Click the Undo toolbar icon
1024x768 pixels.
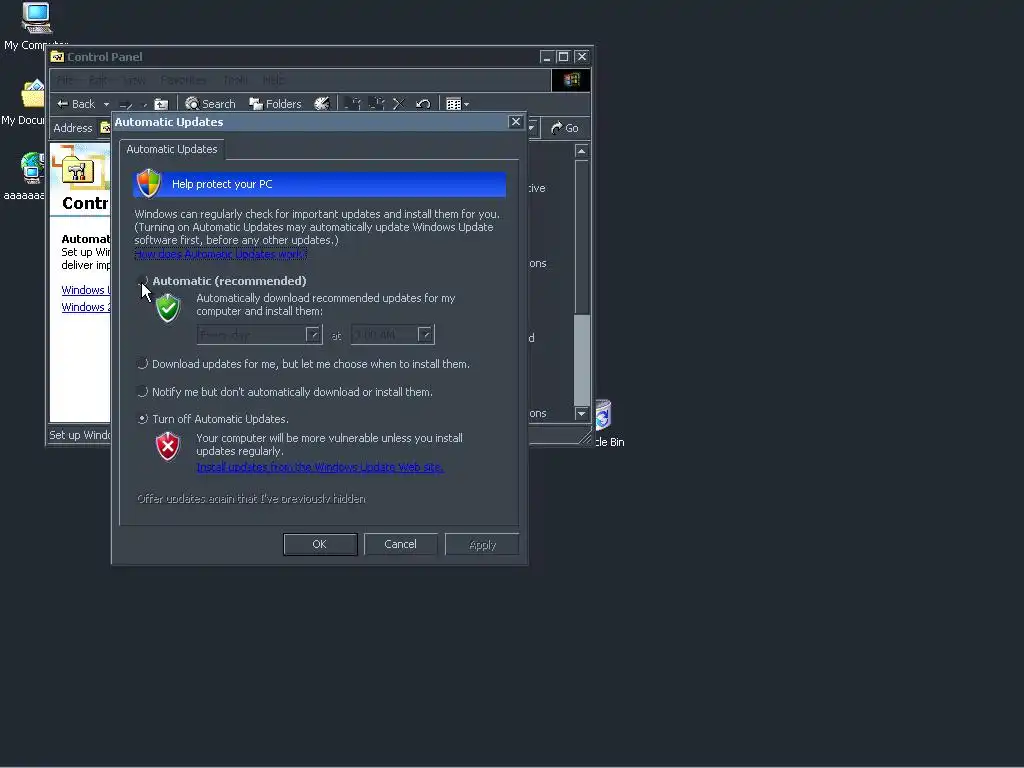point(423,104)
